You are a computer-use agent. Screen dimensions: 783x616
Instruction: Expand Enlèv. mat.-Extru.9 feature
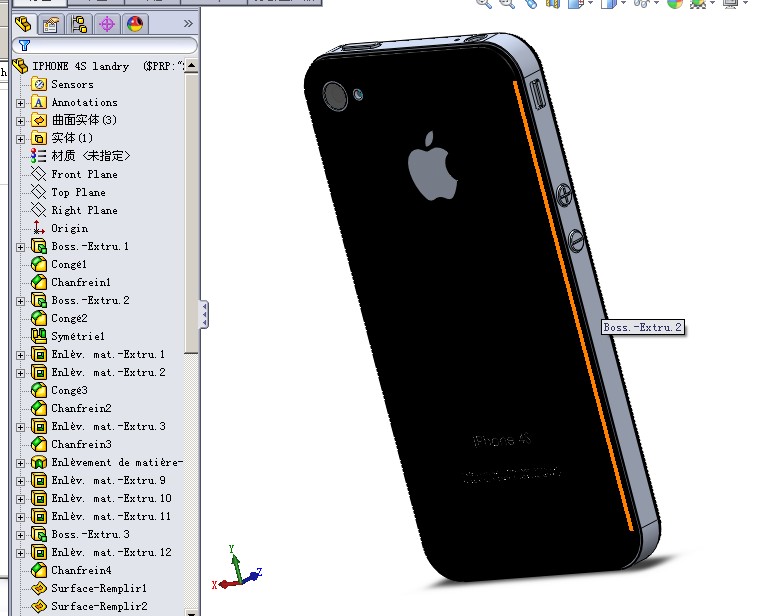[20, 481]
